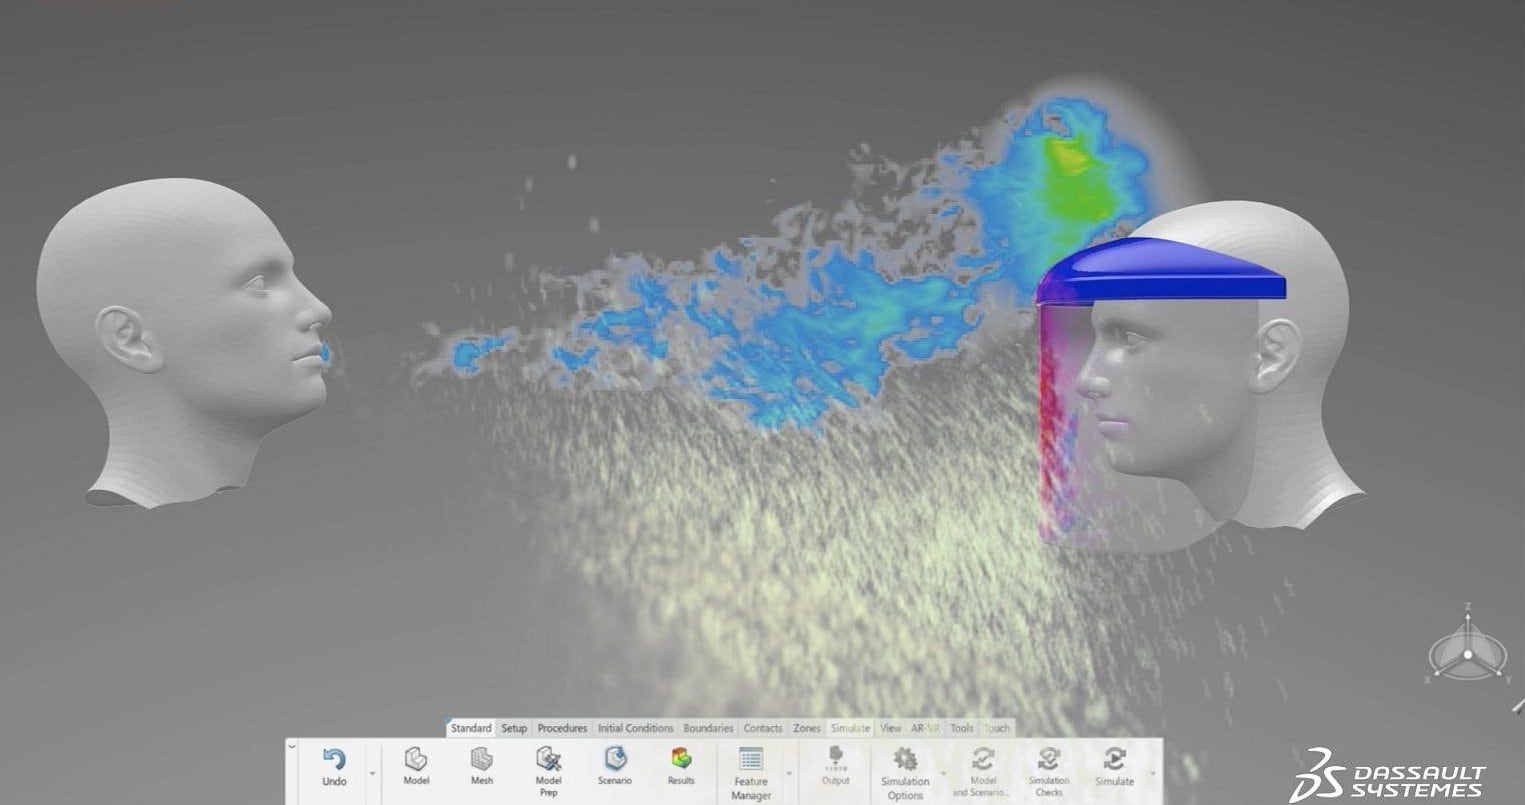
Task: Open the Initial Conditions tab
Action: (635, 728)
